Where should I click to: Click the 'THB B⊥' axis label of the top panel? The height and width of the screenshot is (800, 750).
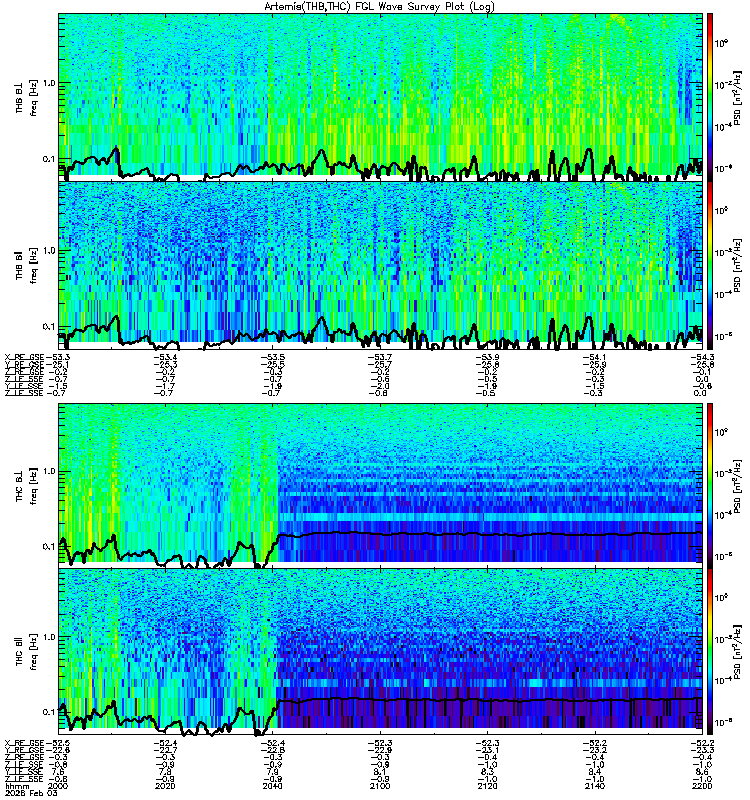[x=19, y=98]
